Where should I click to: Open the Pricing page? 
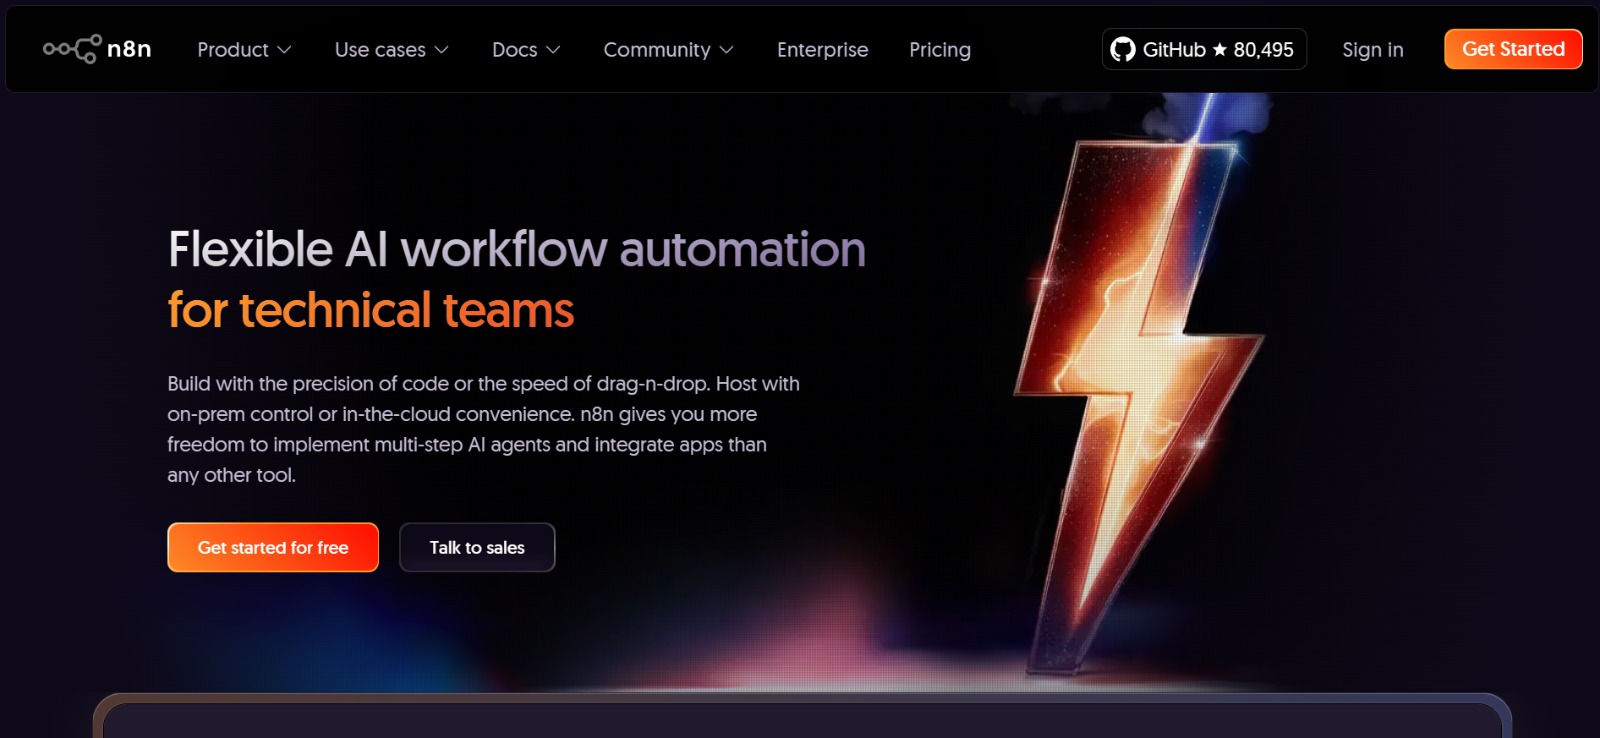939,50
